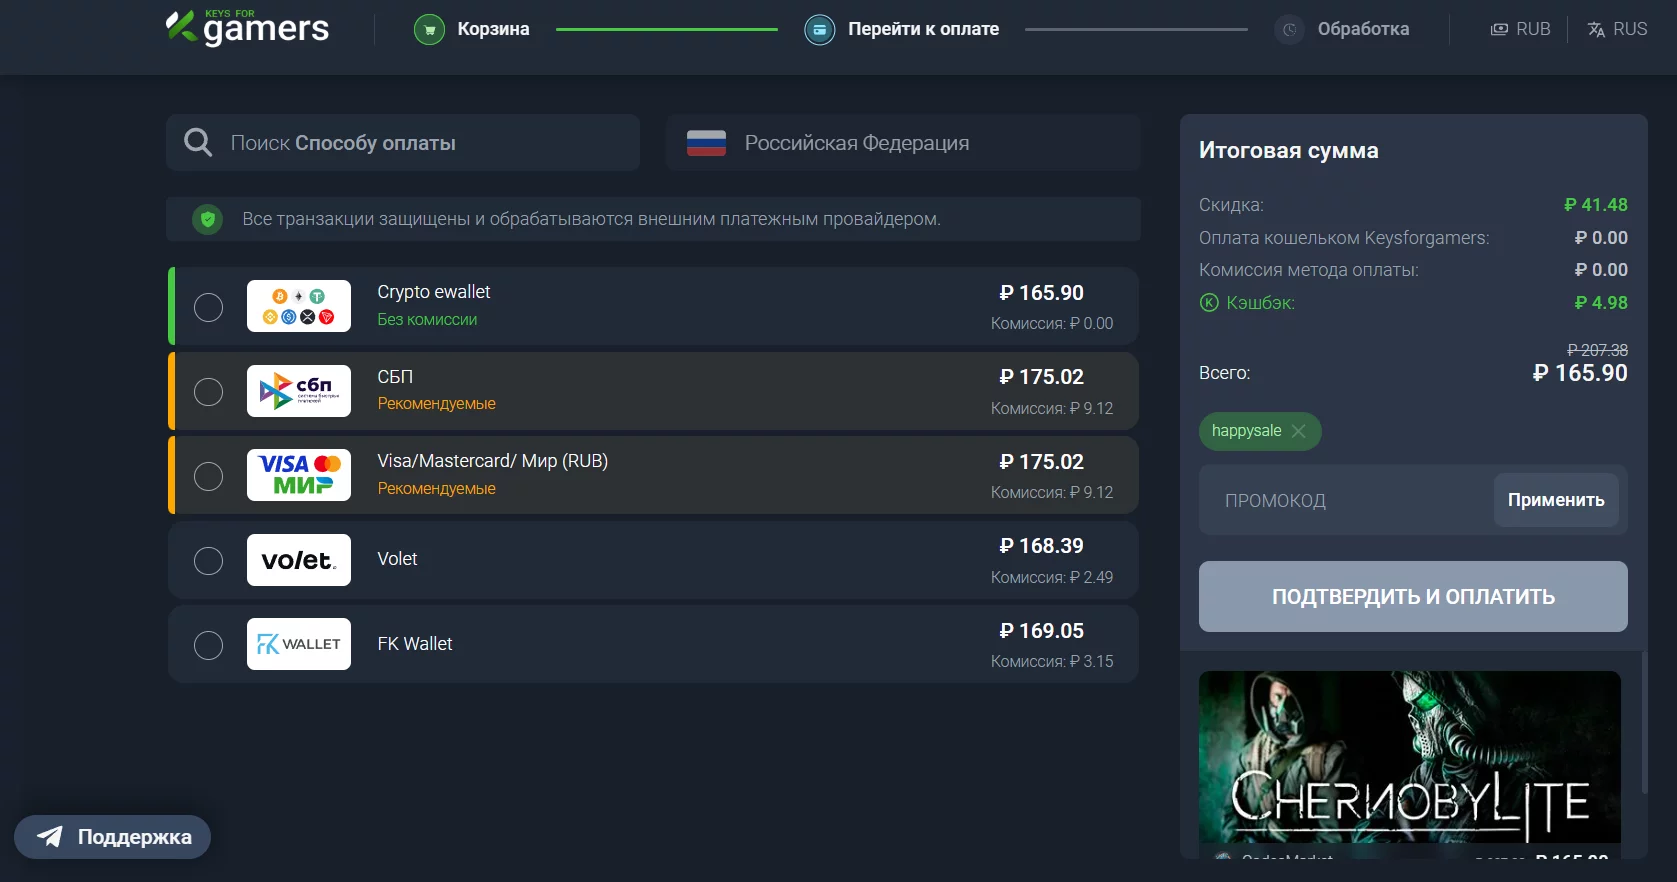Click the Chernobylite game thumbnail
This screenshot has width=1677, height=882.
pos(1410,757)
